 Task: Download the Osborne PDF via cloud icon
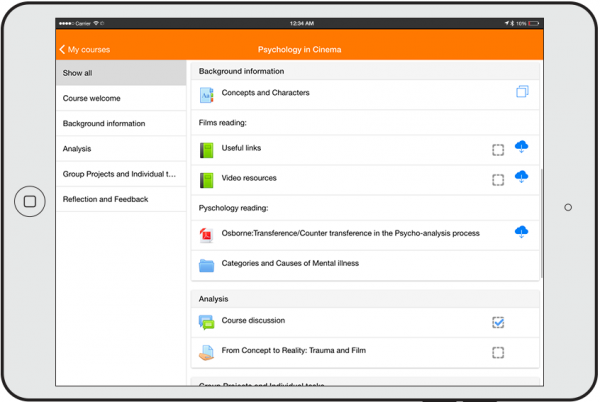521,232
